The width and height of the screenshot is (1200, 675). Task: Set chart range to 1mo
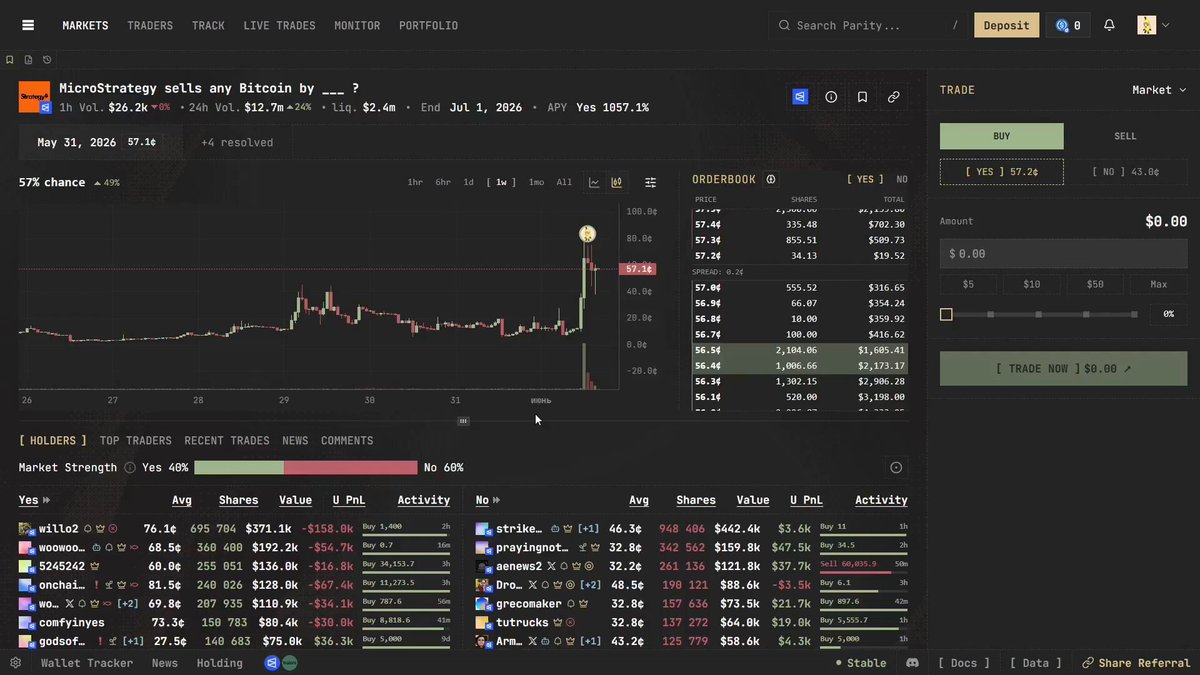coord(536,182)
